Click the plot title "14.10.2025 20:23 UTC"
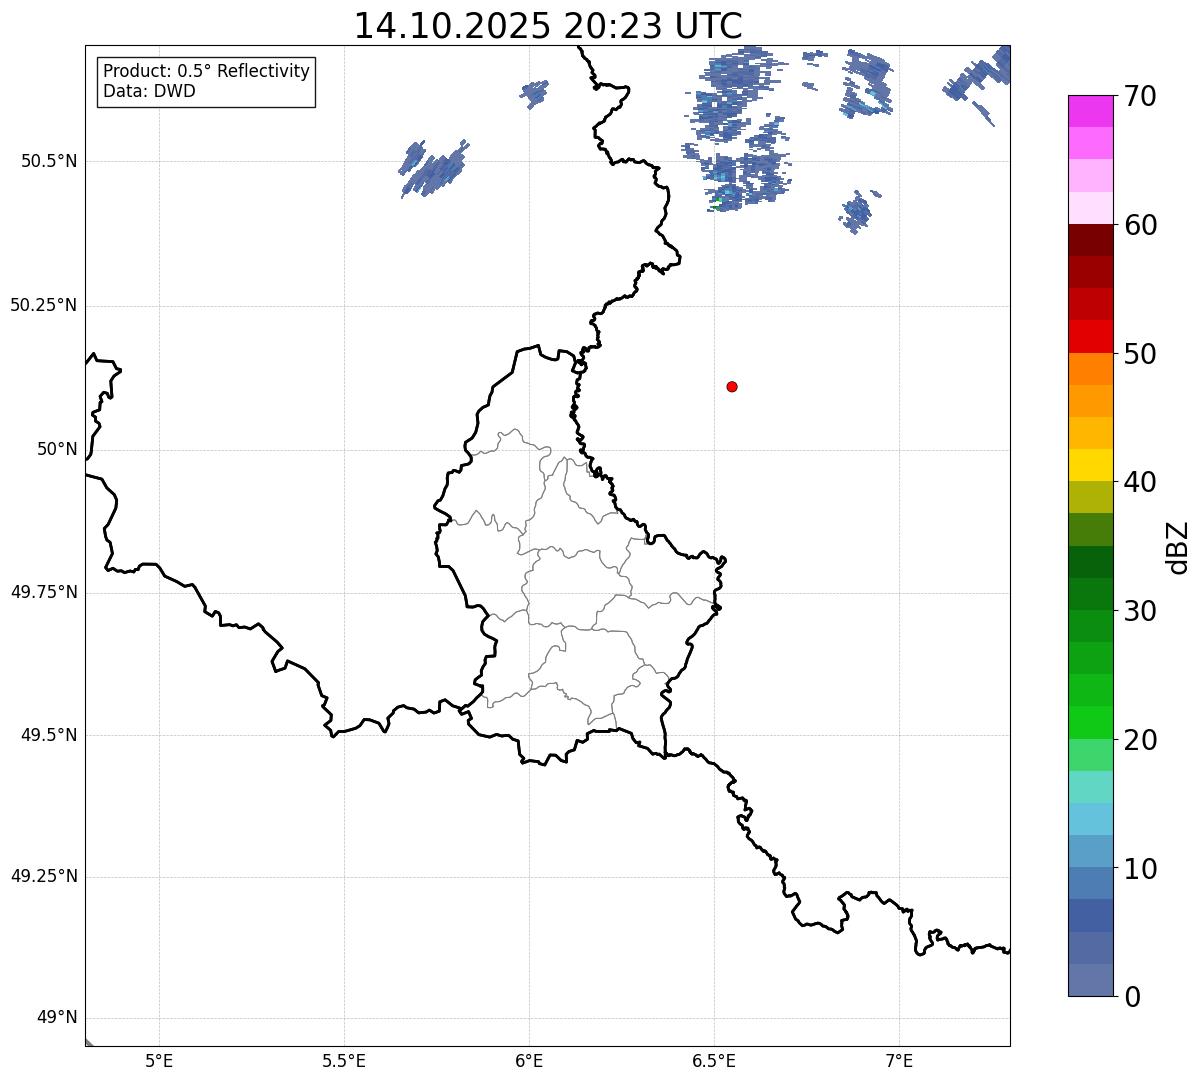The width and height of the screenshot is (1202, 1081). click(548, 26)
